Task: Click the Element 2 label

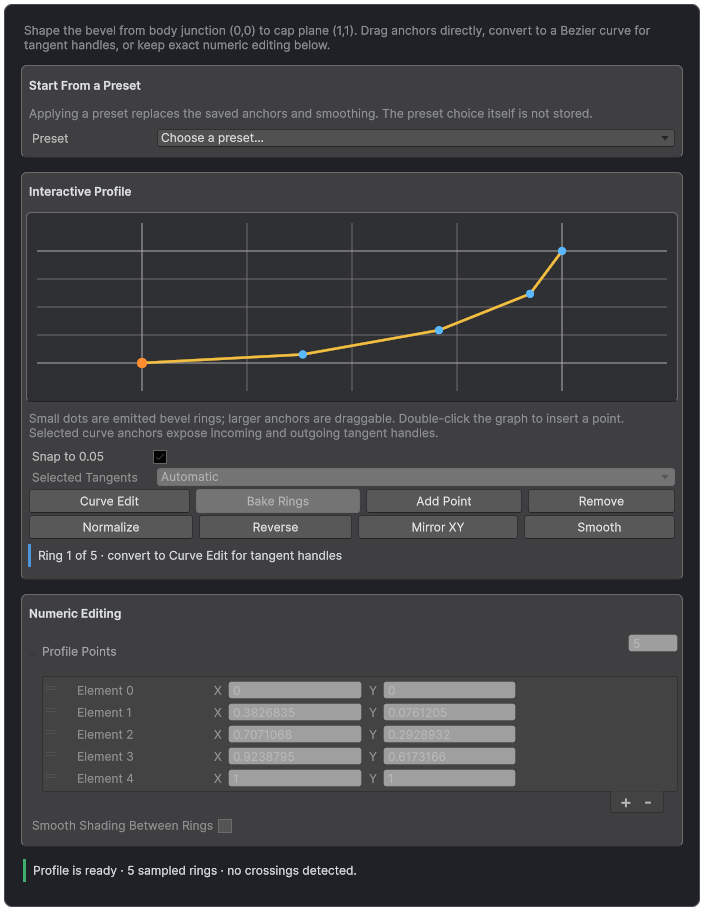Action: click(x=105, y=734)
